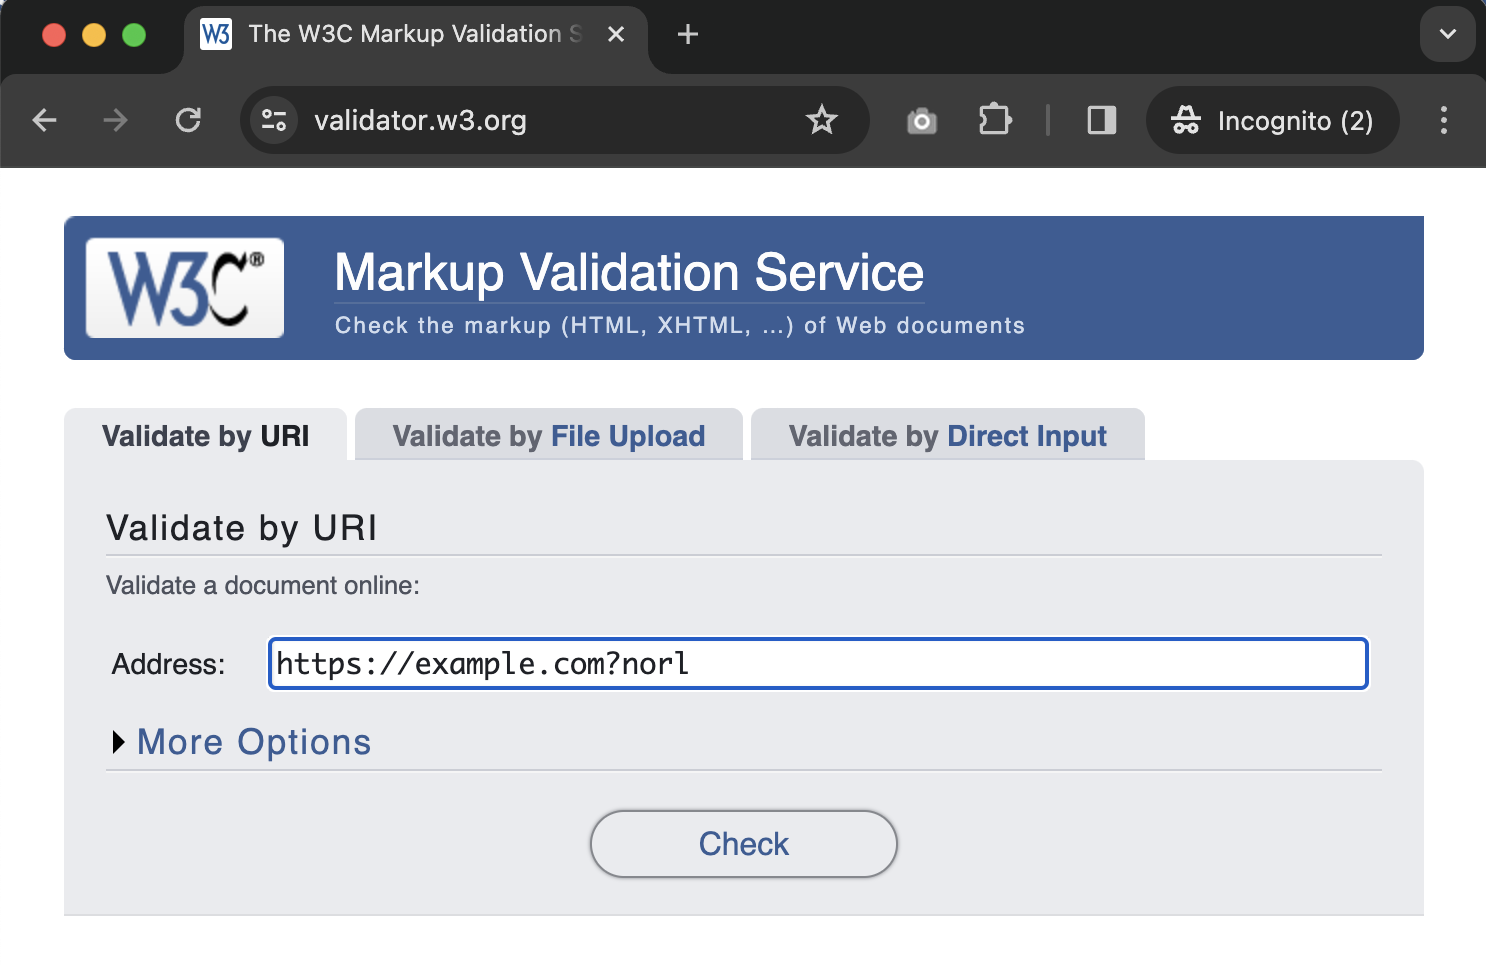
Task: Click the incognito hat icon in the pill
Action: coord(1188,120)
